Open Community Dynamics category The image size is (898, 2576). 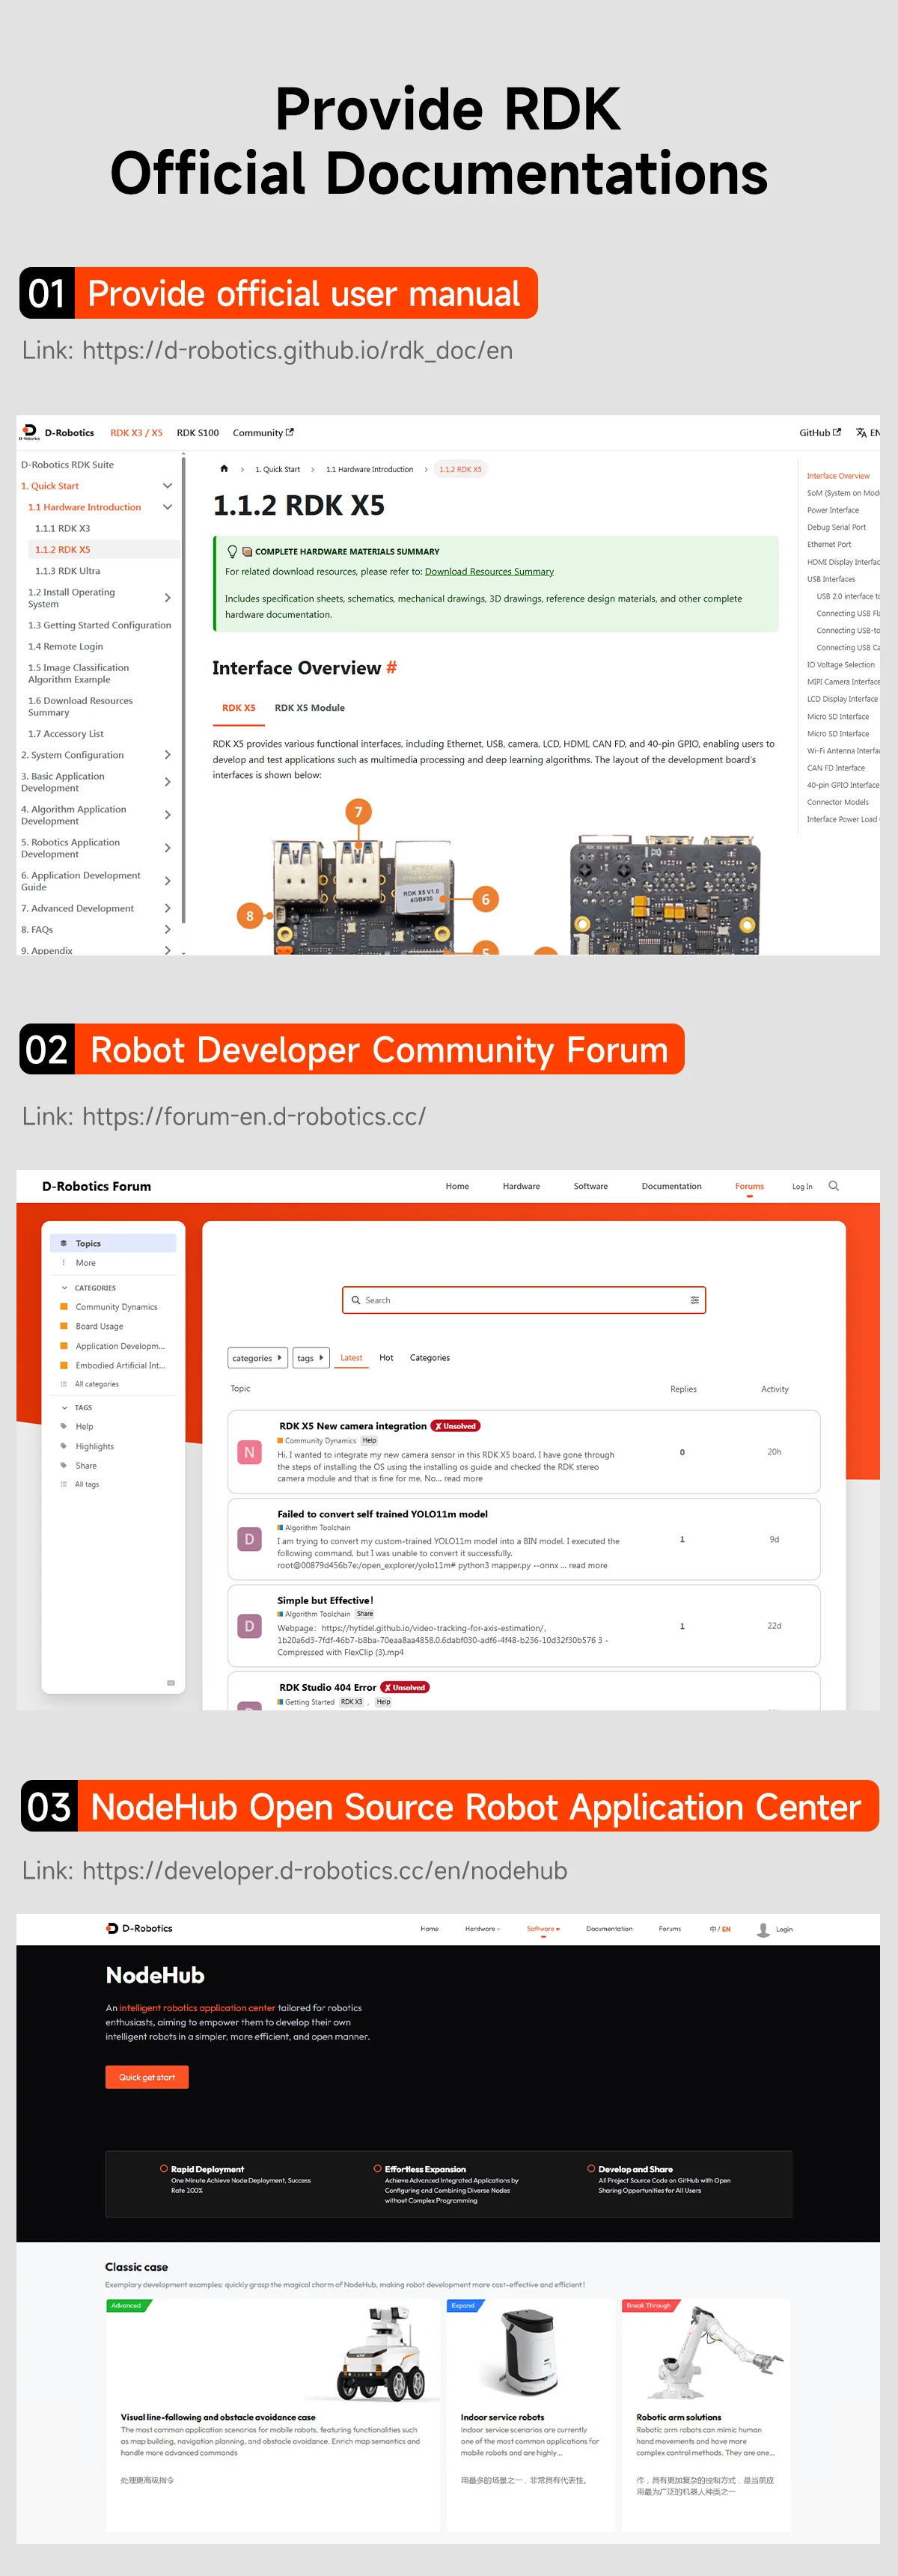[x=116, y=1307]
